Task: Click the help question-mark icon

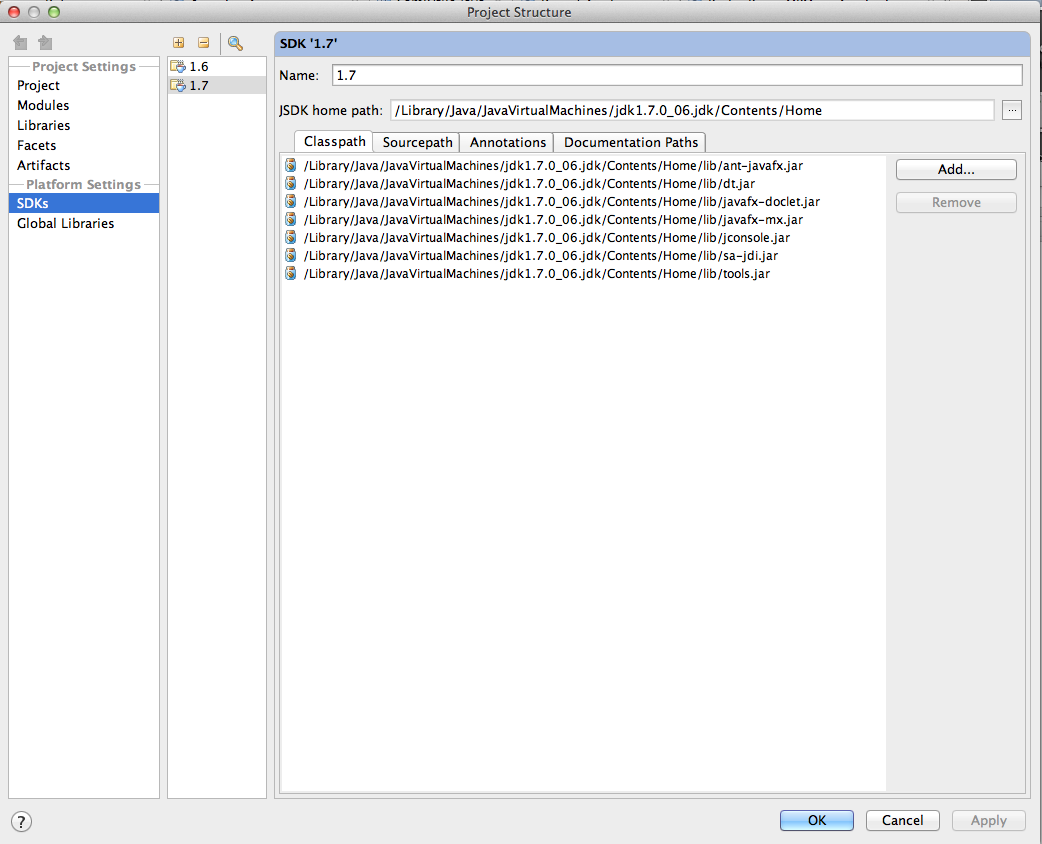Action: [21, 821]
